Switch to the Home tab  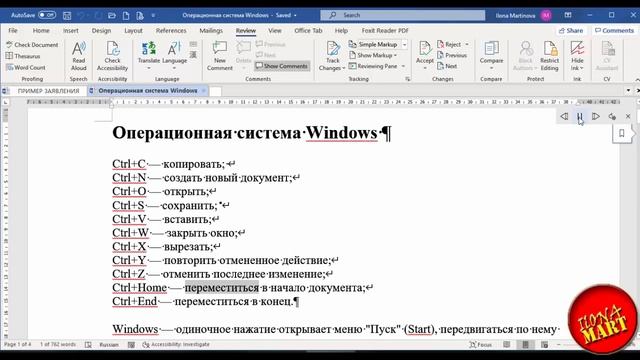tap(41, 31)
